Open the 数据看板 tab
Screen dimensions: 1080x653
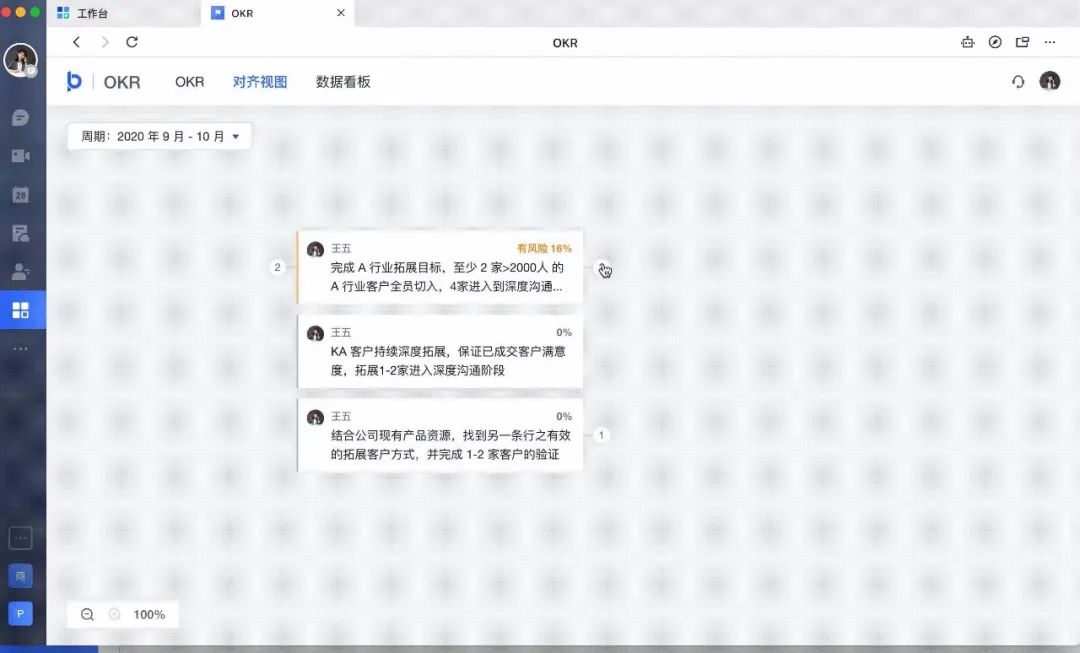(x=343, y=82)
